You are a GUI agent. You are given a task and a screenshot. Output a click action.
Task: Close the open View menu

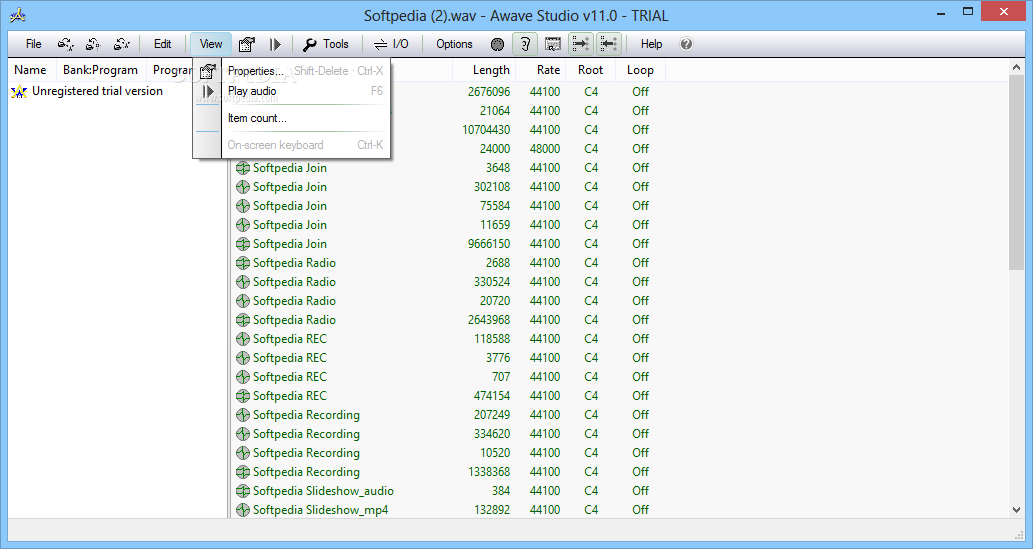pyautogui.click(x=211, y=44)
